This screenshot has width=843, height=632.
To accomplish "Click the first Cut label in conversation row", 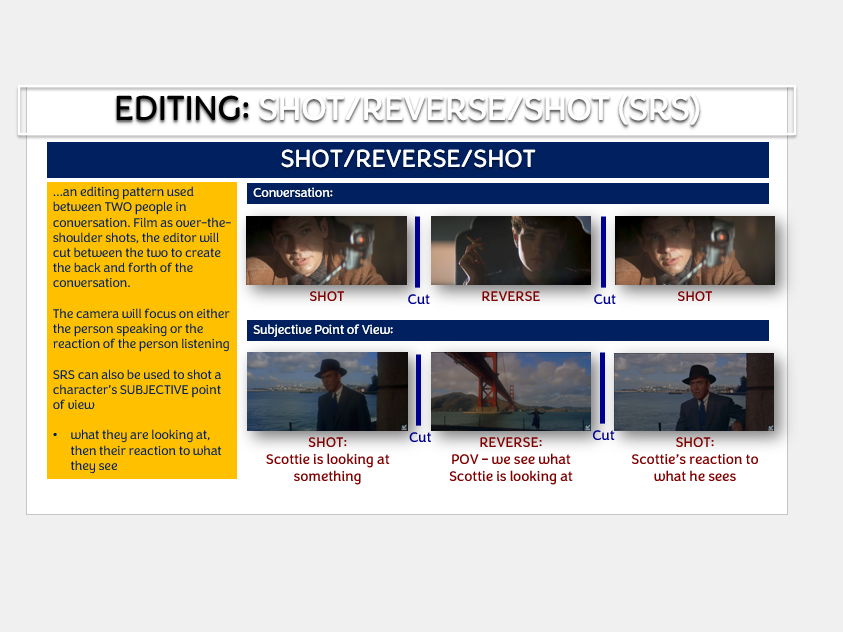I will point(418,299).
